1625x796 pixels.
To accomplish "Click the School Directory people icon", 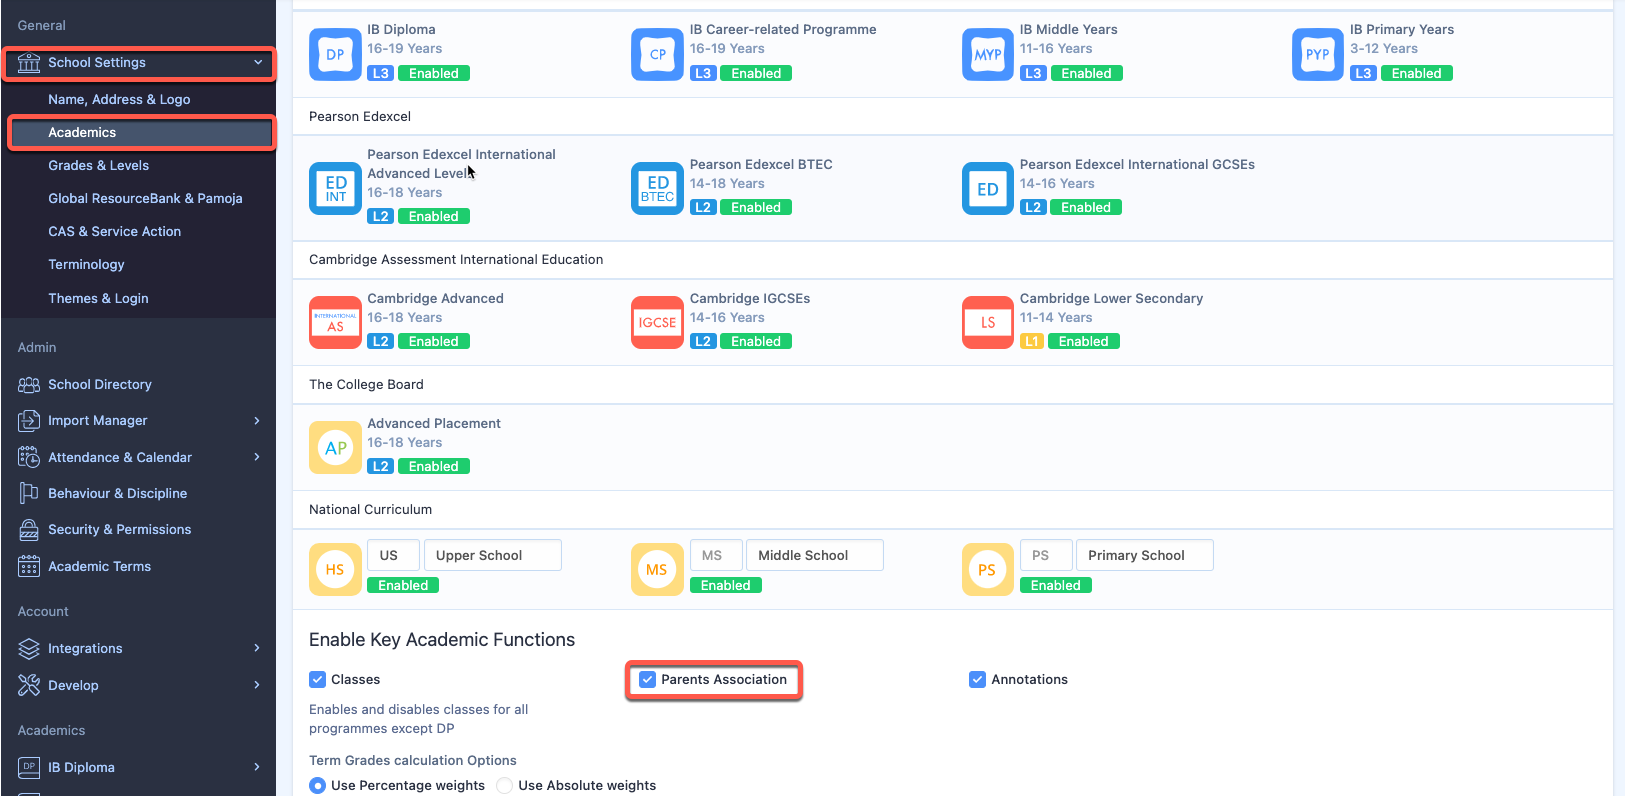I will click(x=29, y=385).
